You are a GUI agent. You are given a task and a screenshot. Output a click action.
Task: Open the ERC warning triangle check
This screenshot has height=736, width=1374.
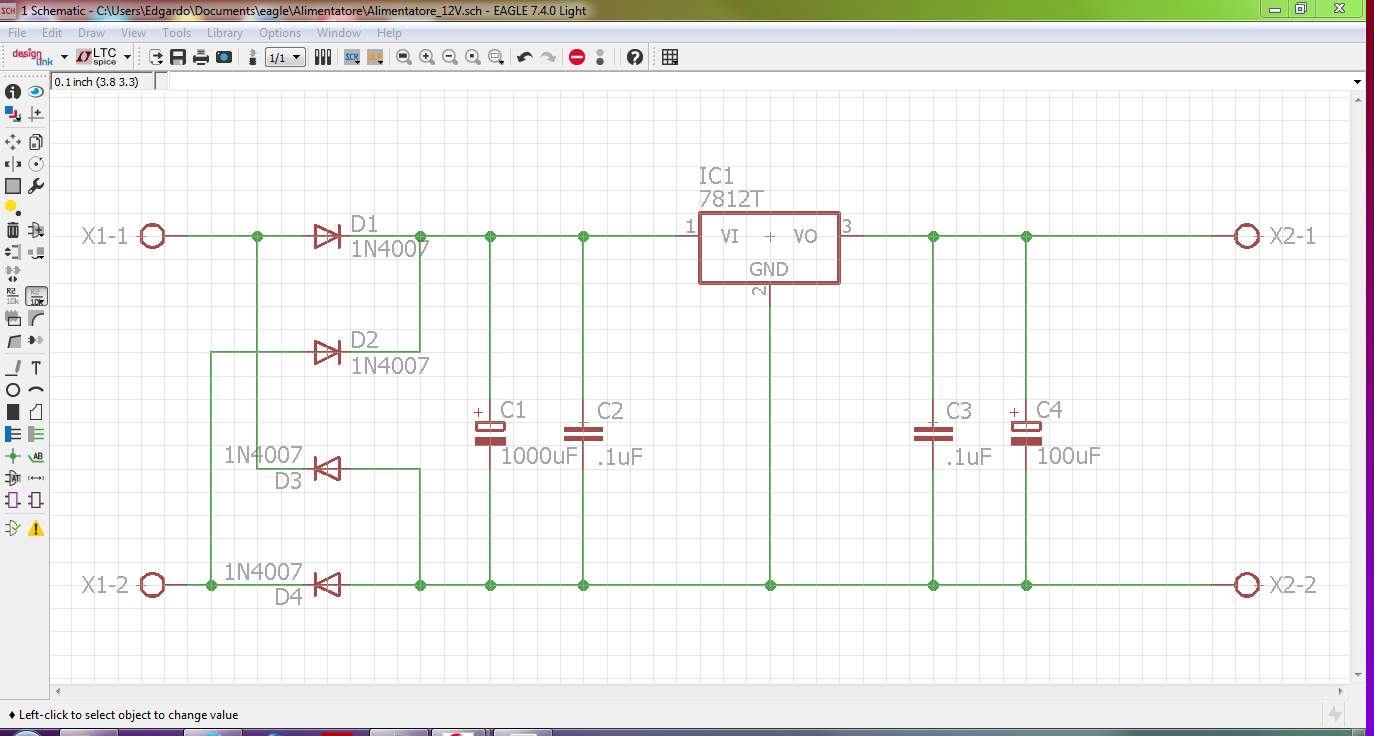tap(36, 528)
